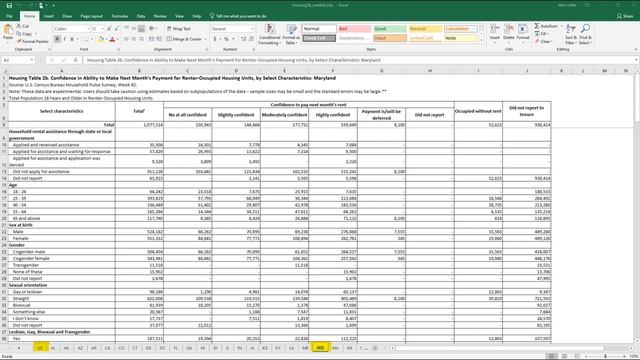Add a new sheet plus icon
Image resolution: width=640 pixels, height=360 pixels.
[375, 348]
